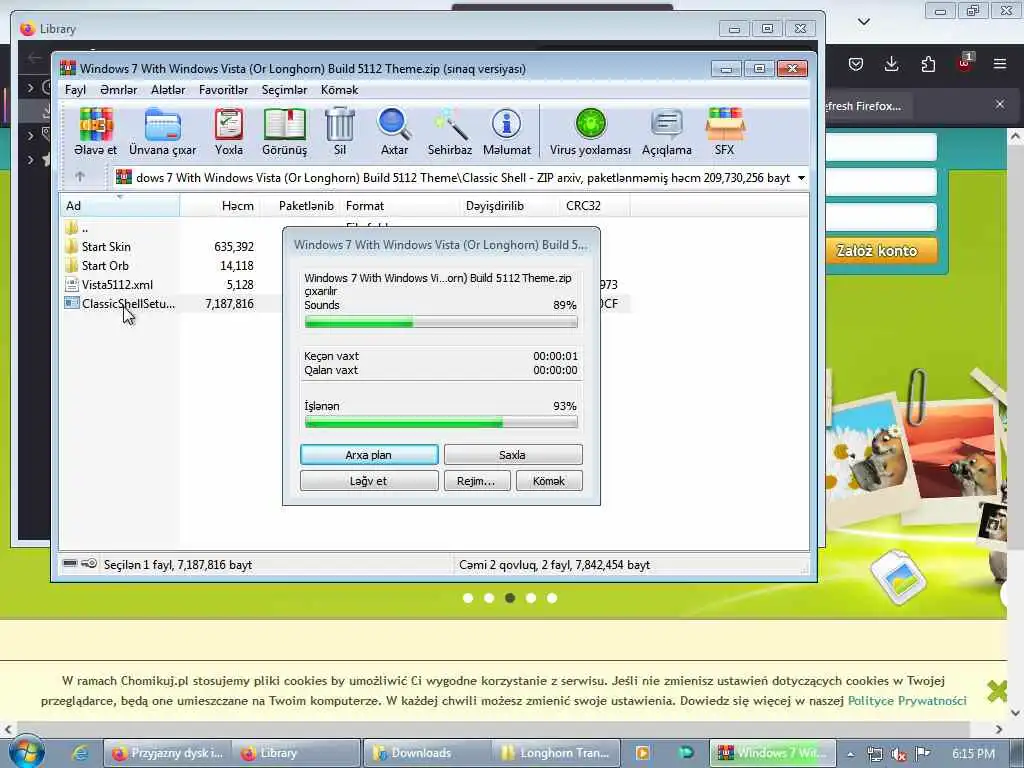The image size is (1024, 768).
Task: Open the Favoritlər menu
Action: 223,89
